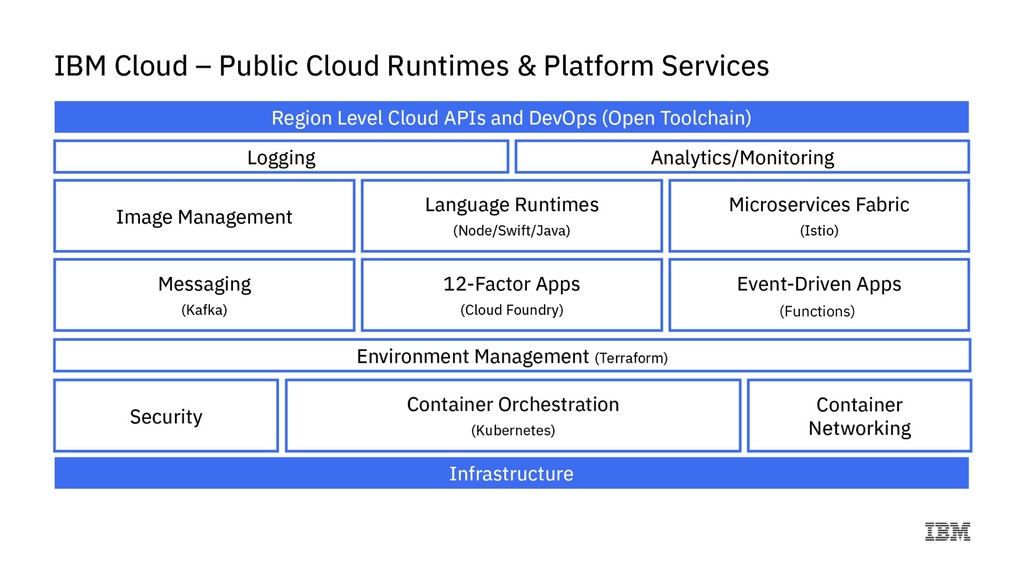
Task: Click the Logging box
Action: tap(281, 157)
